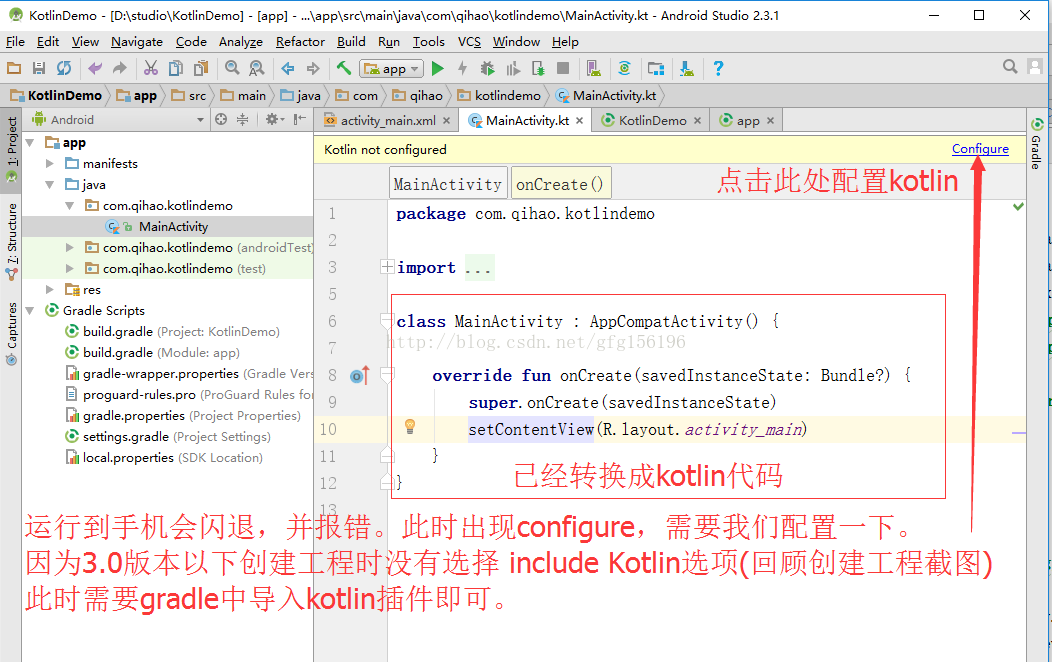Toggle the Gradle tool window on right
The image size is (1052, 662).
click(x=1037, y=144)
